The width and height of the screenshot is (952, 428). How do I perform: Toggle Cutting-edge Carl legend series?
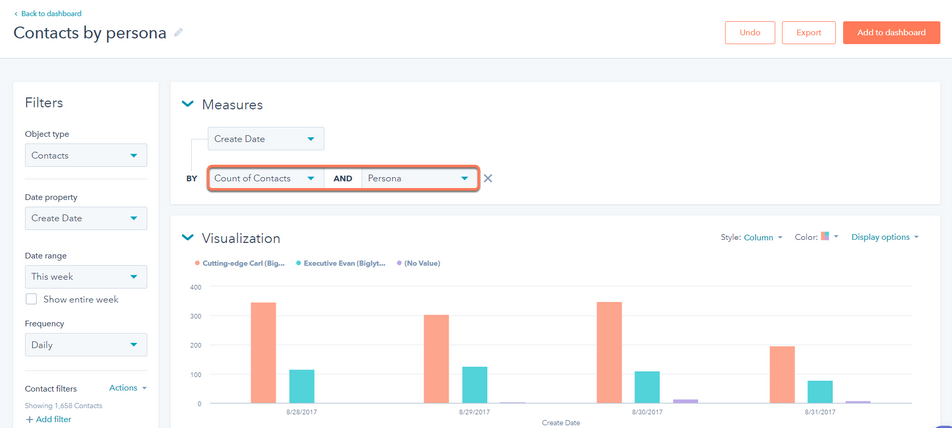coord(240,263)
